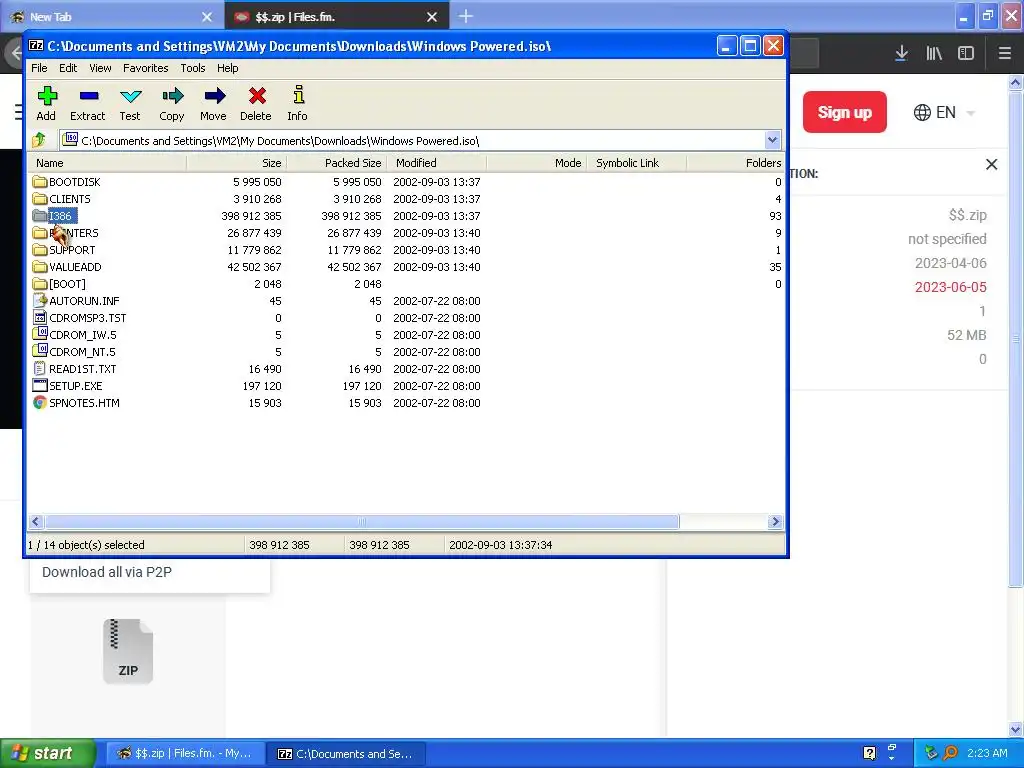The image size is (1024, 768).
Task: Close the New Tab browser tab
Action: (x=207, y=17)
